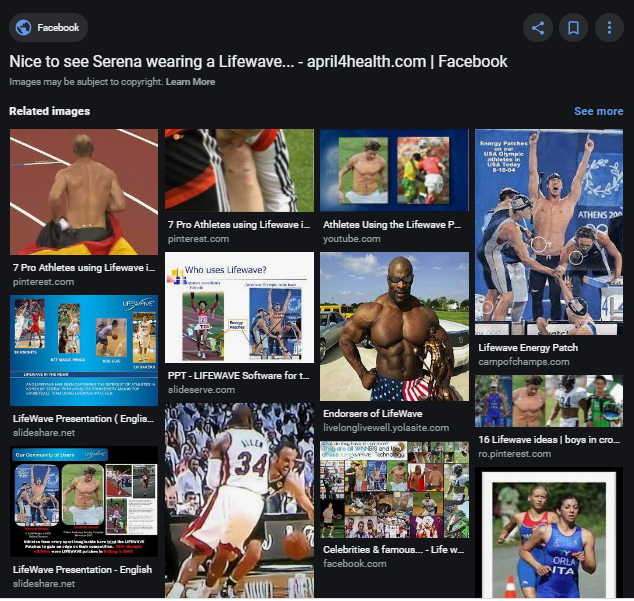This screenshot has height=601, width=634.
Task: Open the Learn More copyright link
Action: point(190,82)
